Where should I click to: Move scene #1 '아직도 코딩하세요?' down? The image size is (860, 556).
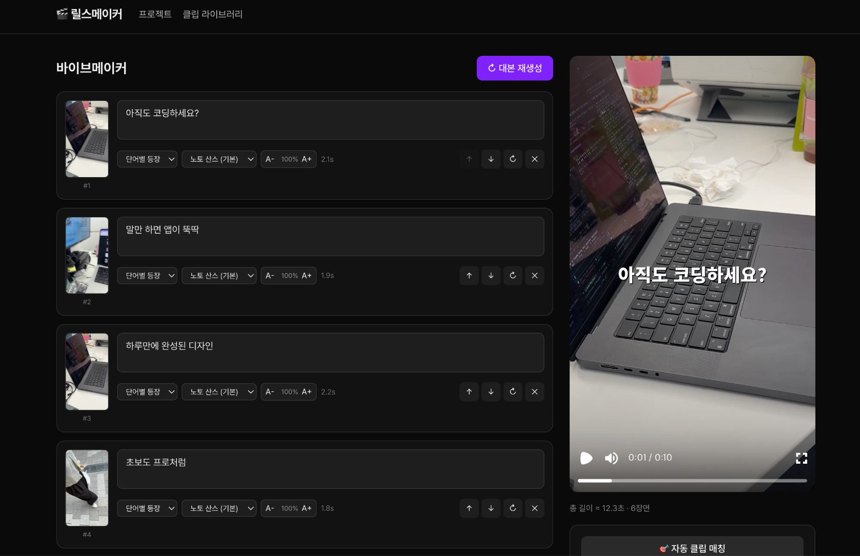click(x=491, y=159)
